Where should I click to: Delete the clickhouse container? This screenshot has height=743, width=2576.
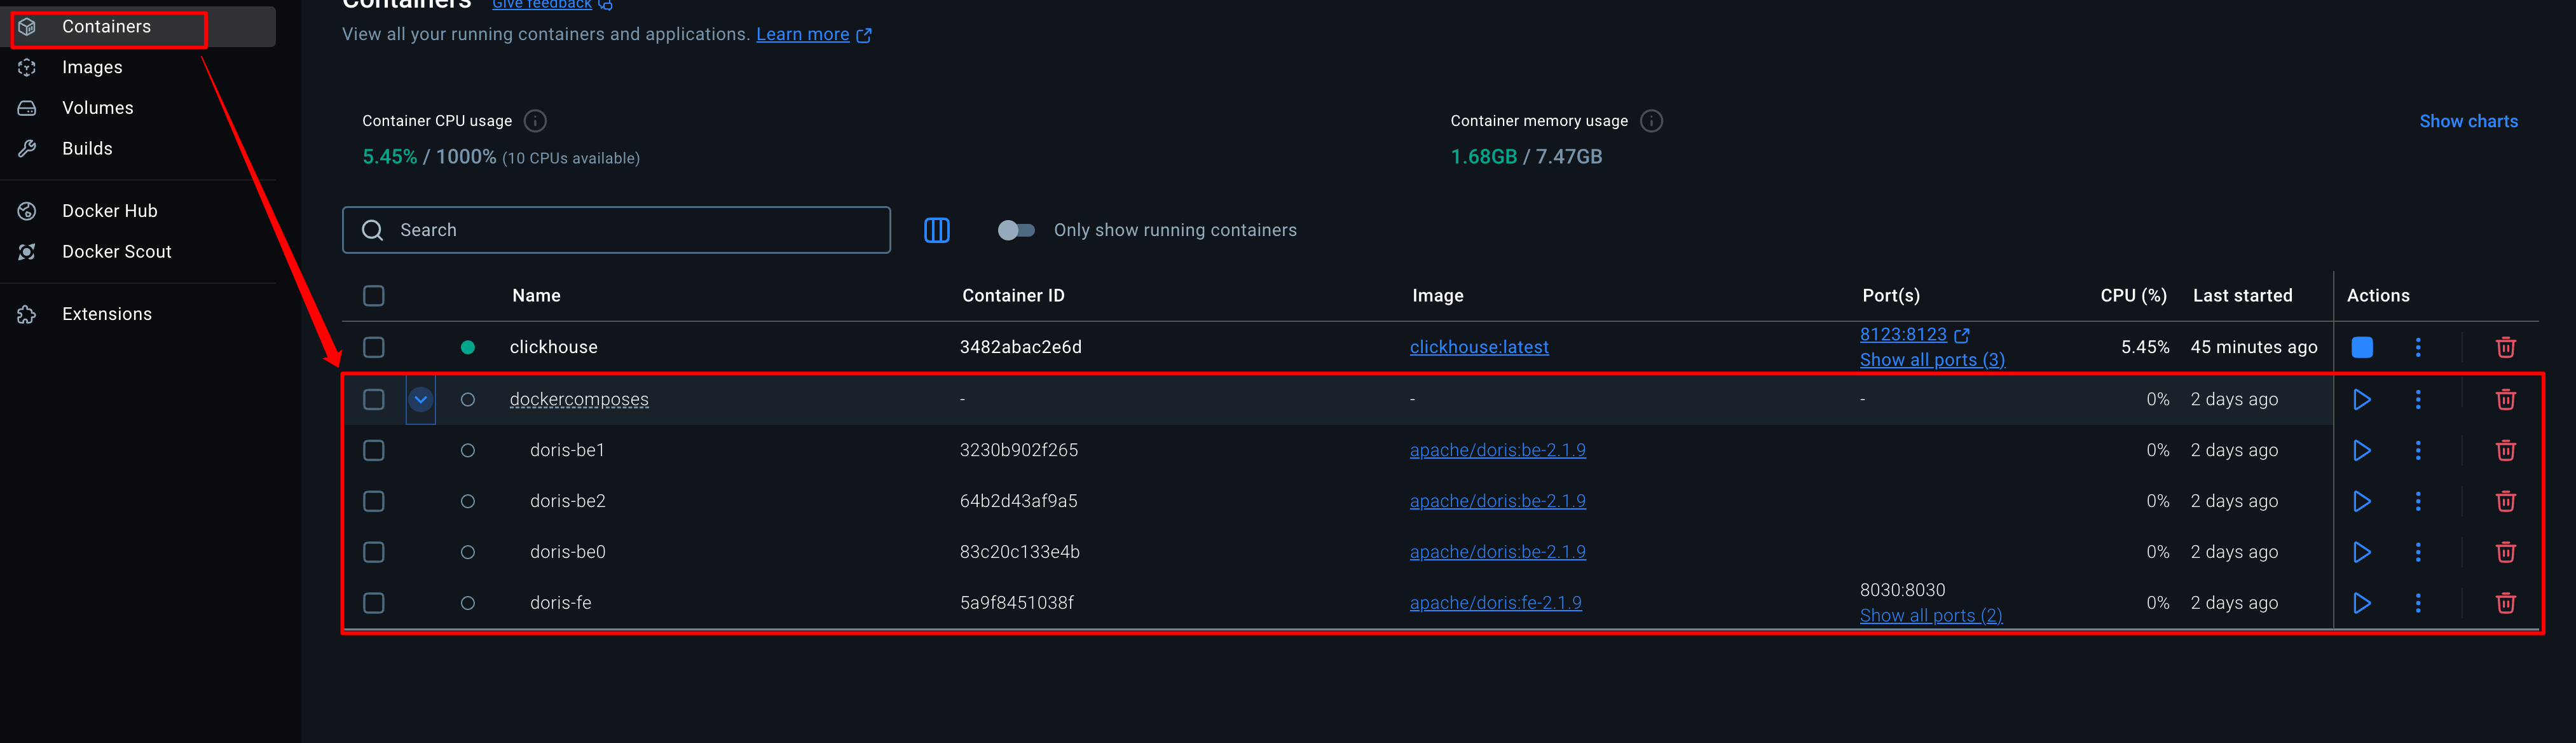coord(2505,347)
